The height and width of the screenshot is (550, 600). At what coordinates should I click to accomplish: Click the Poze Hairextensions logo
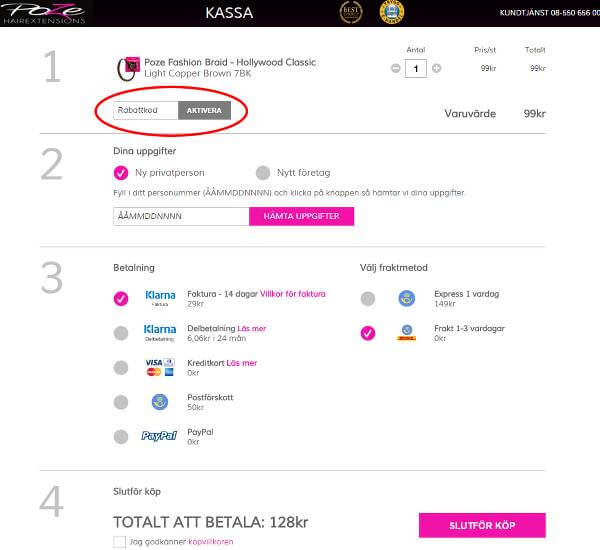43,12
